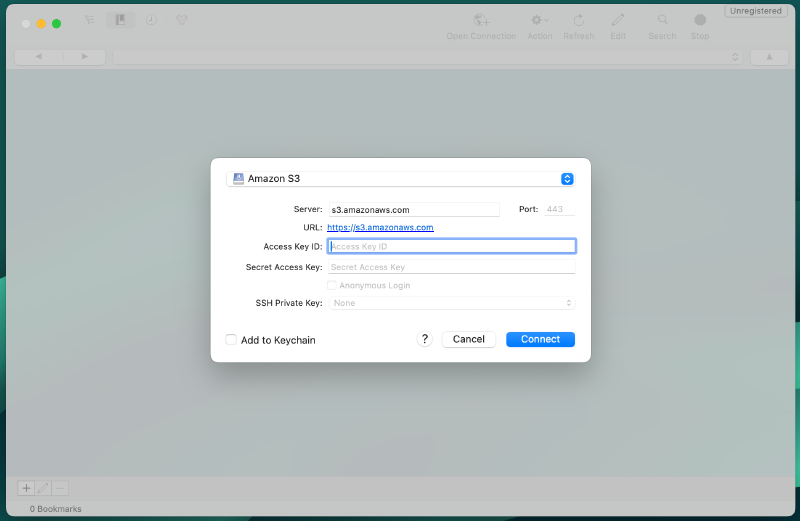Switch to the Bookmarks view icon
Screen dimensions: 800x521
tap(120, 20)
